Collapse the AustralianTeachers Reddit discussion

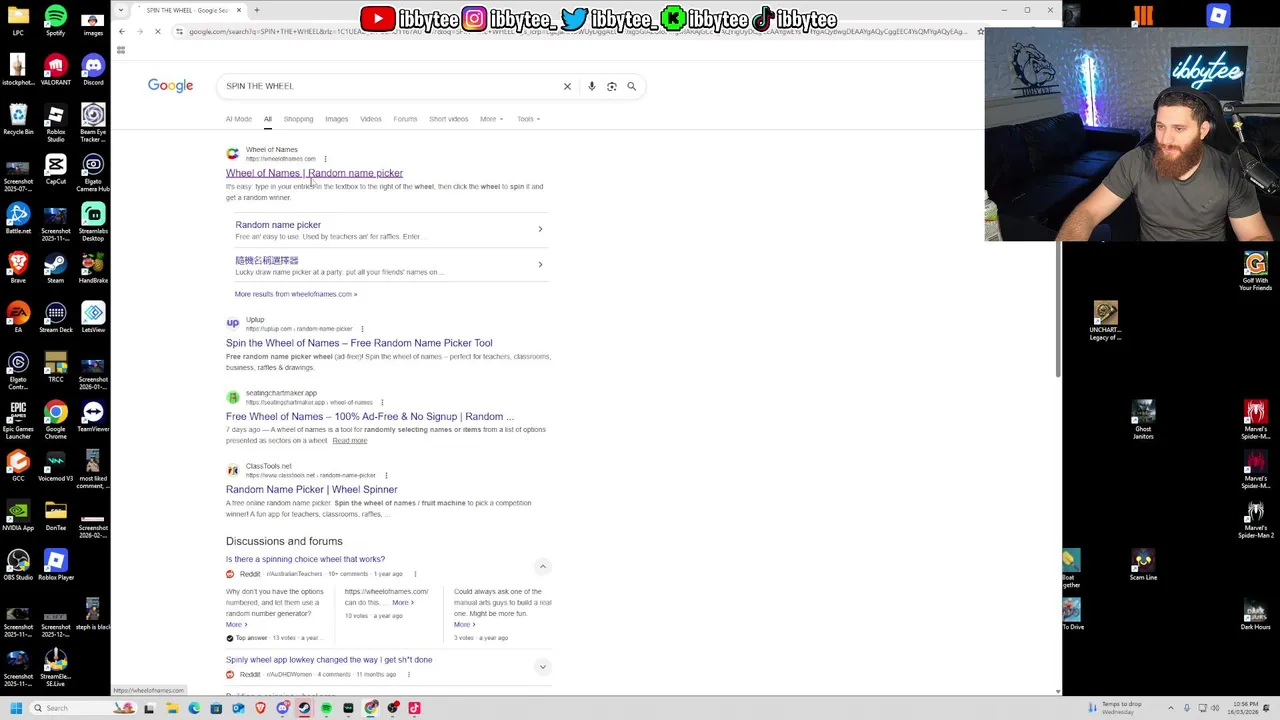tap(543, 566)
